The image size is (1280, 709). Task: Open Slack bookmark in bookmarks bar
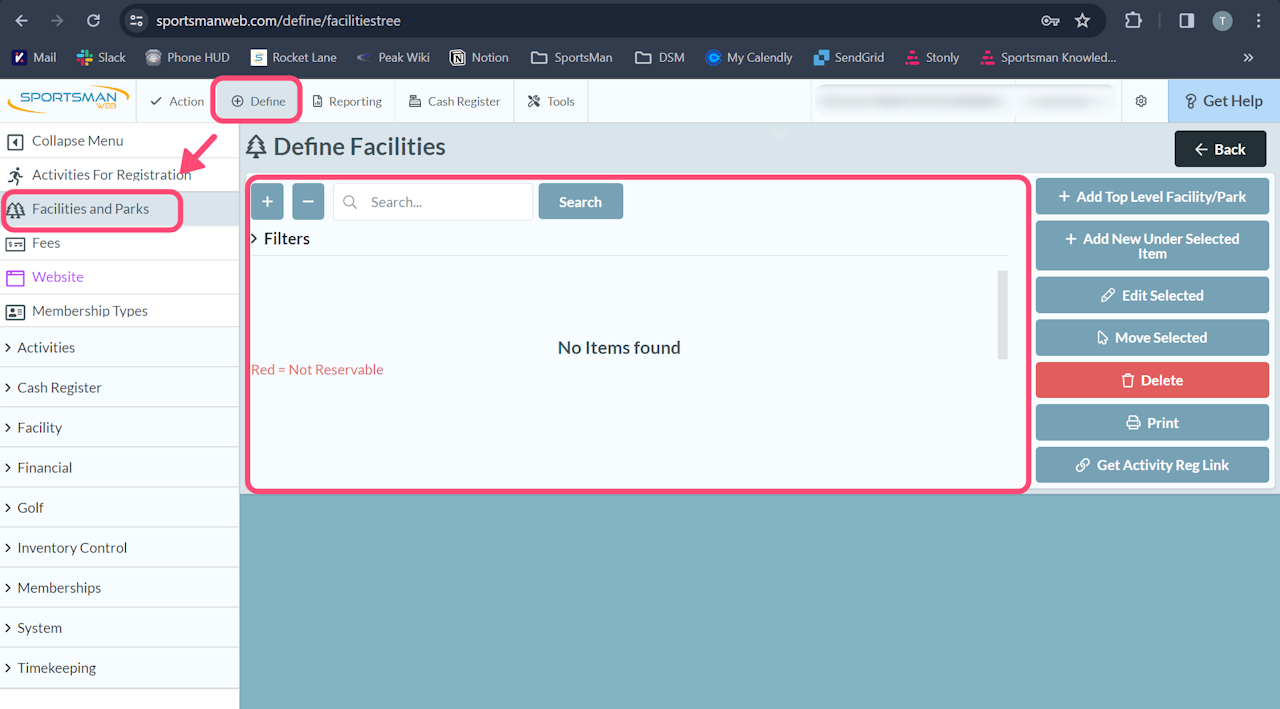point(101,57)
